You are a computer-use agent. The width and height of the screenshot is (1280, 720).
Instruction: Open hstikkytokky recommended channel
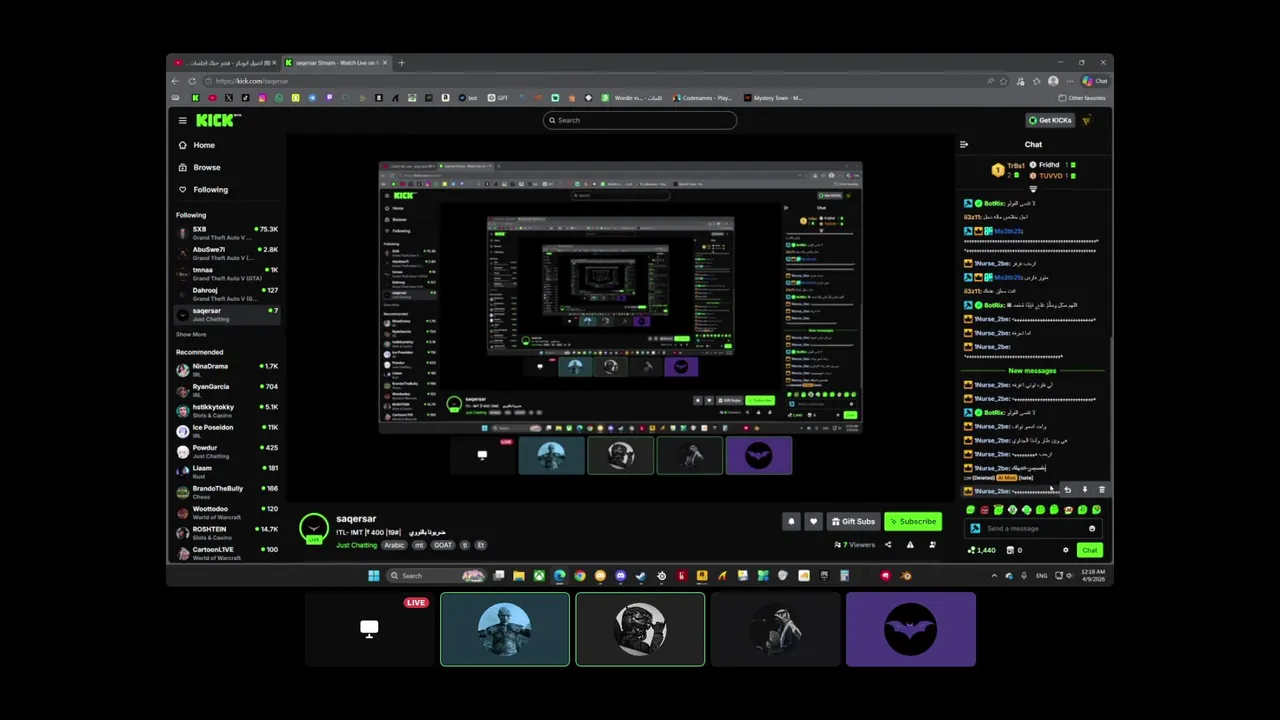[x=227, y=411]
